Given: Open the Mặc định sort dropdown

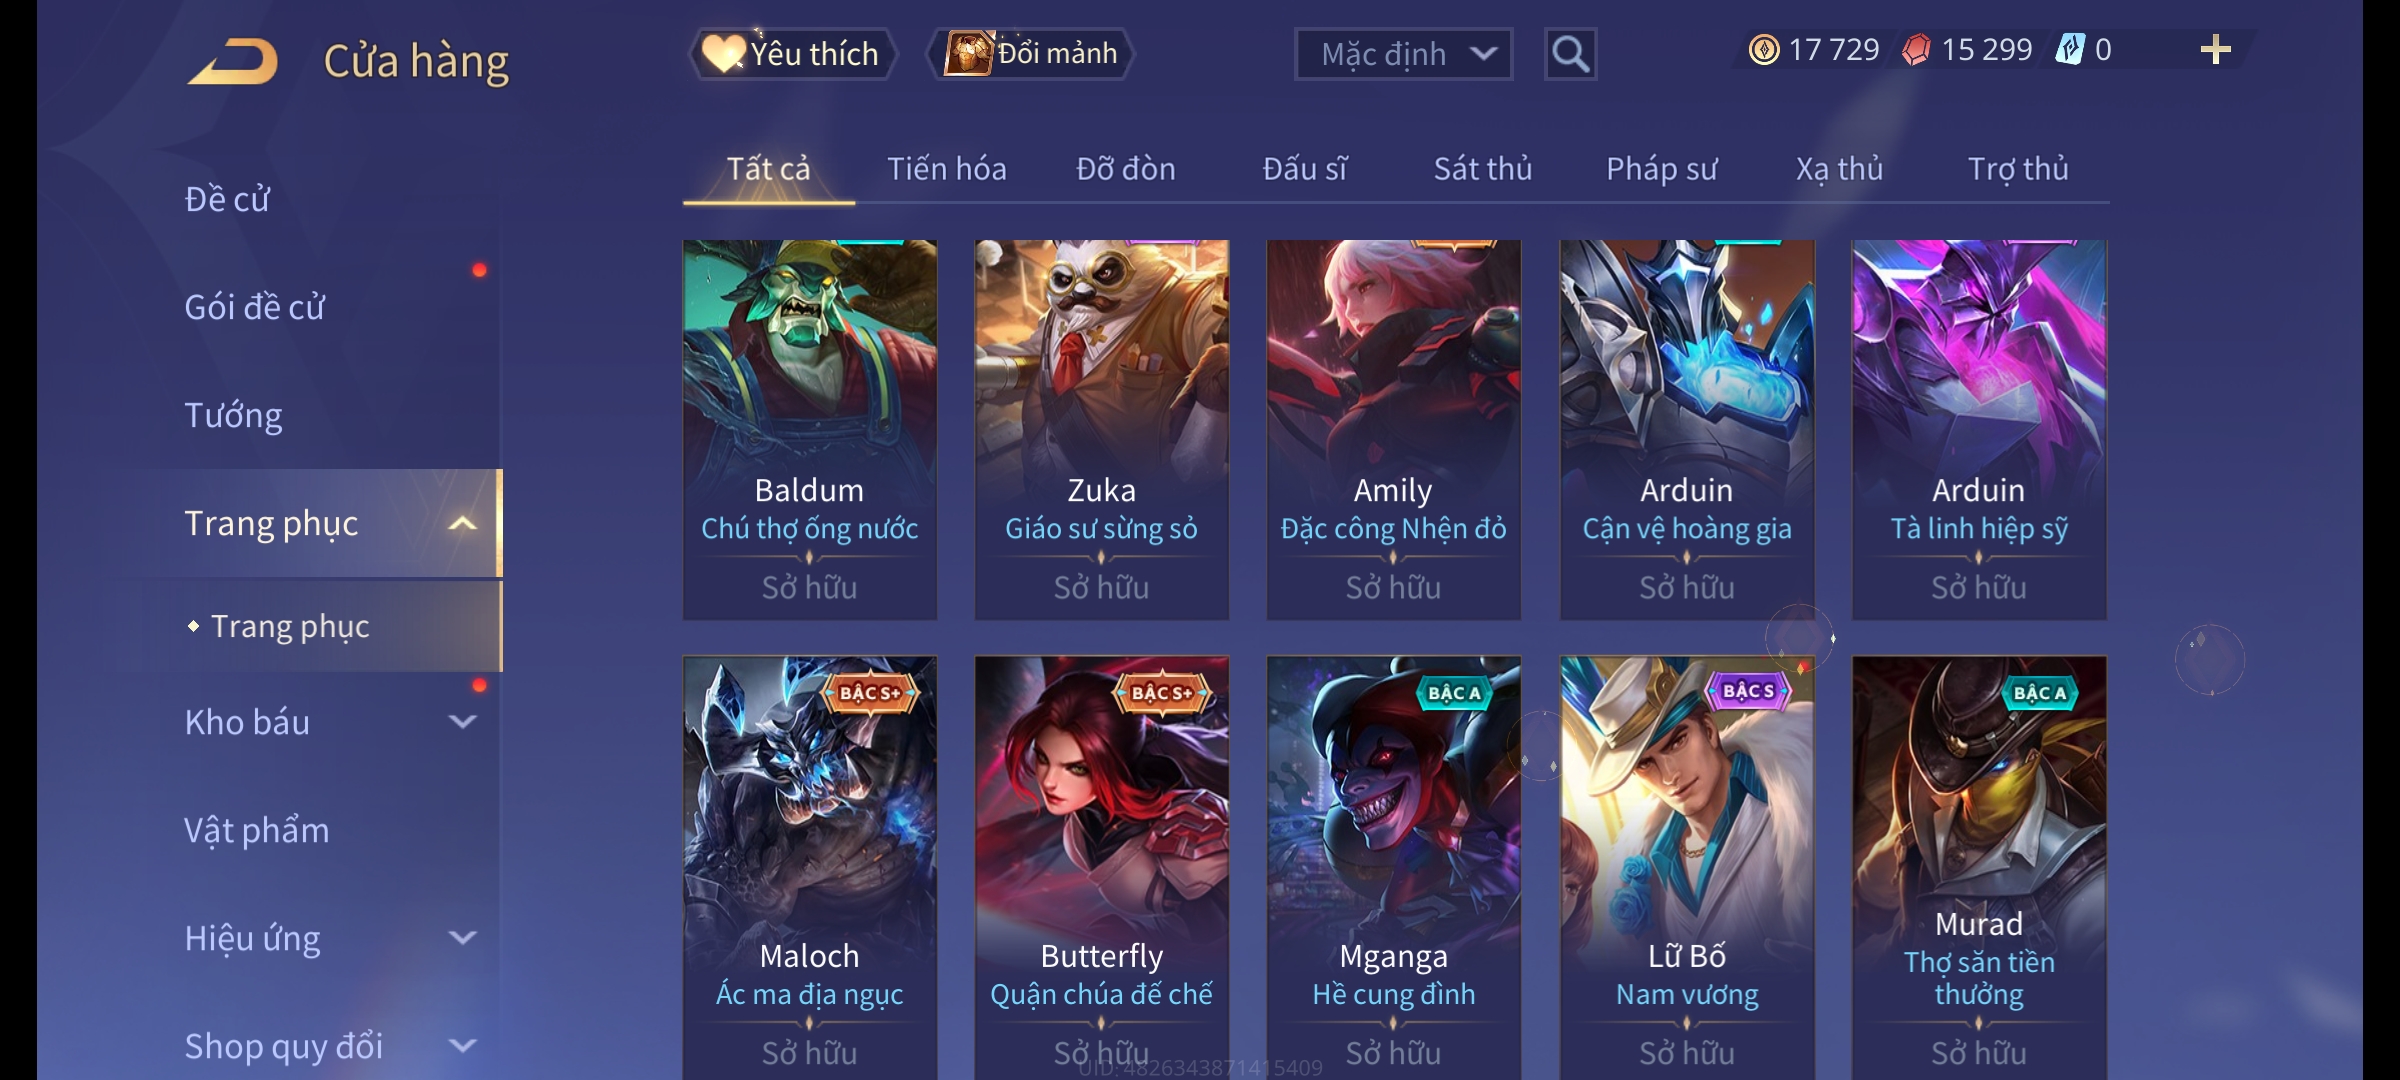Looking at the screenshot, I should (1403, 54).
